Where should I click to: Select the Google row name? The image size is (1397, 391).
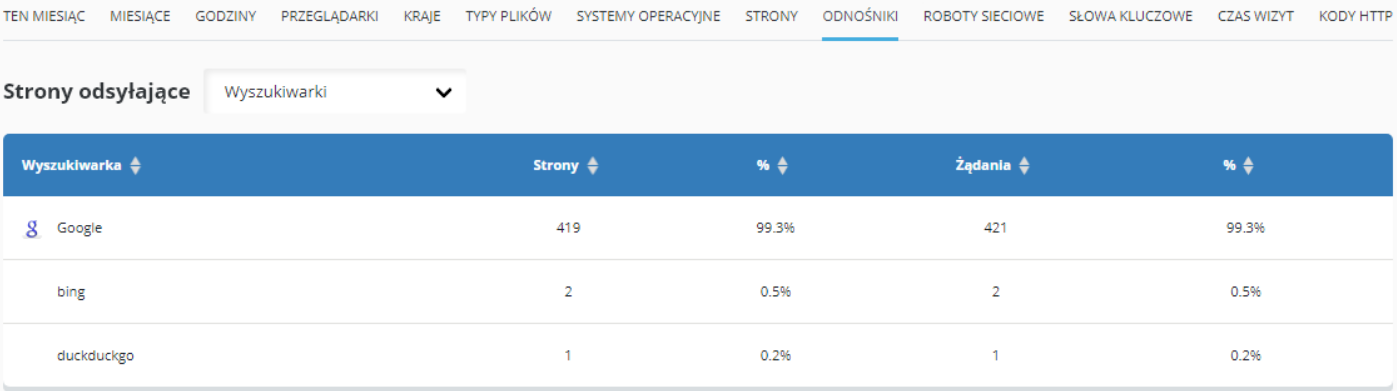click(x=80, y=228)
